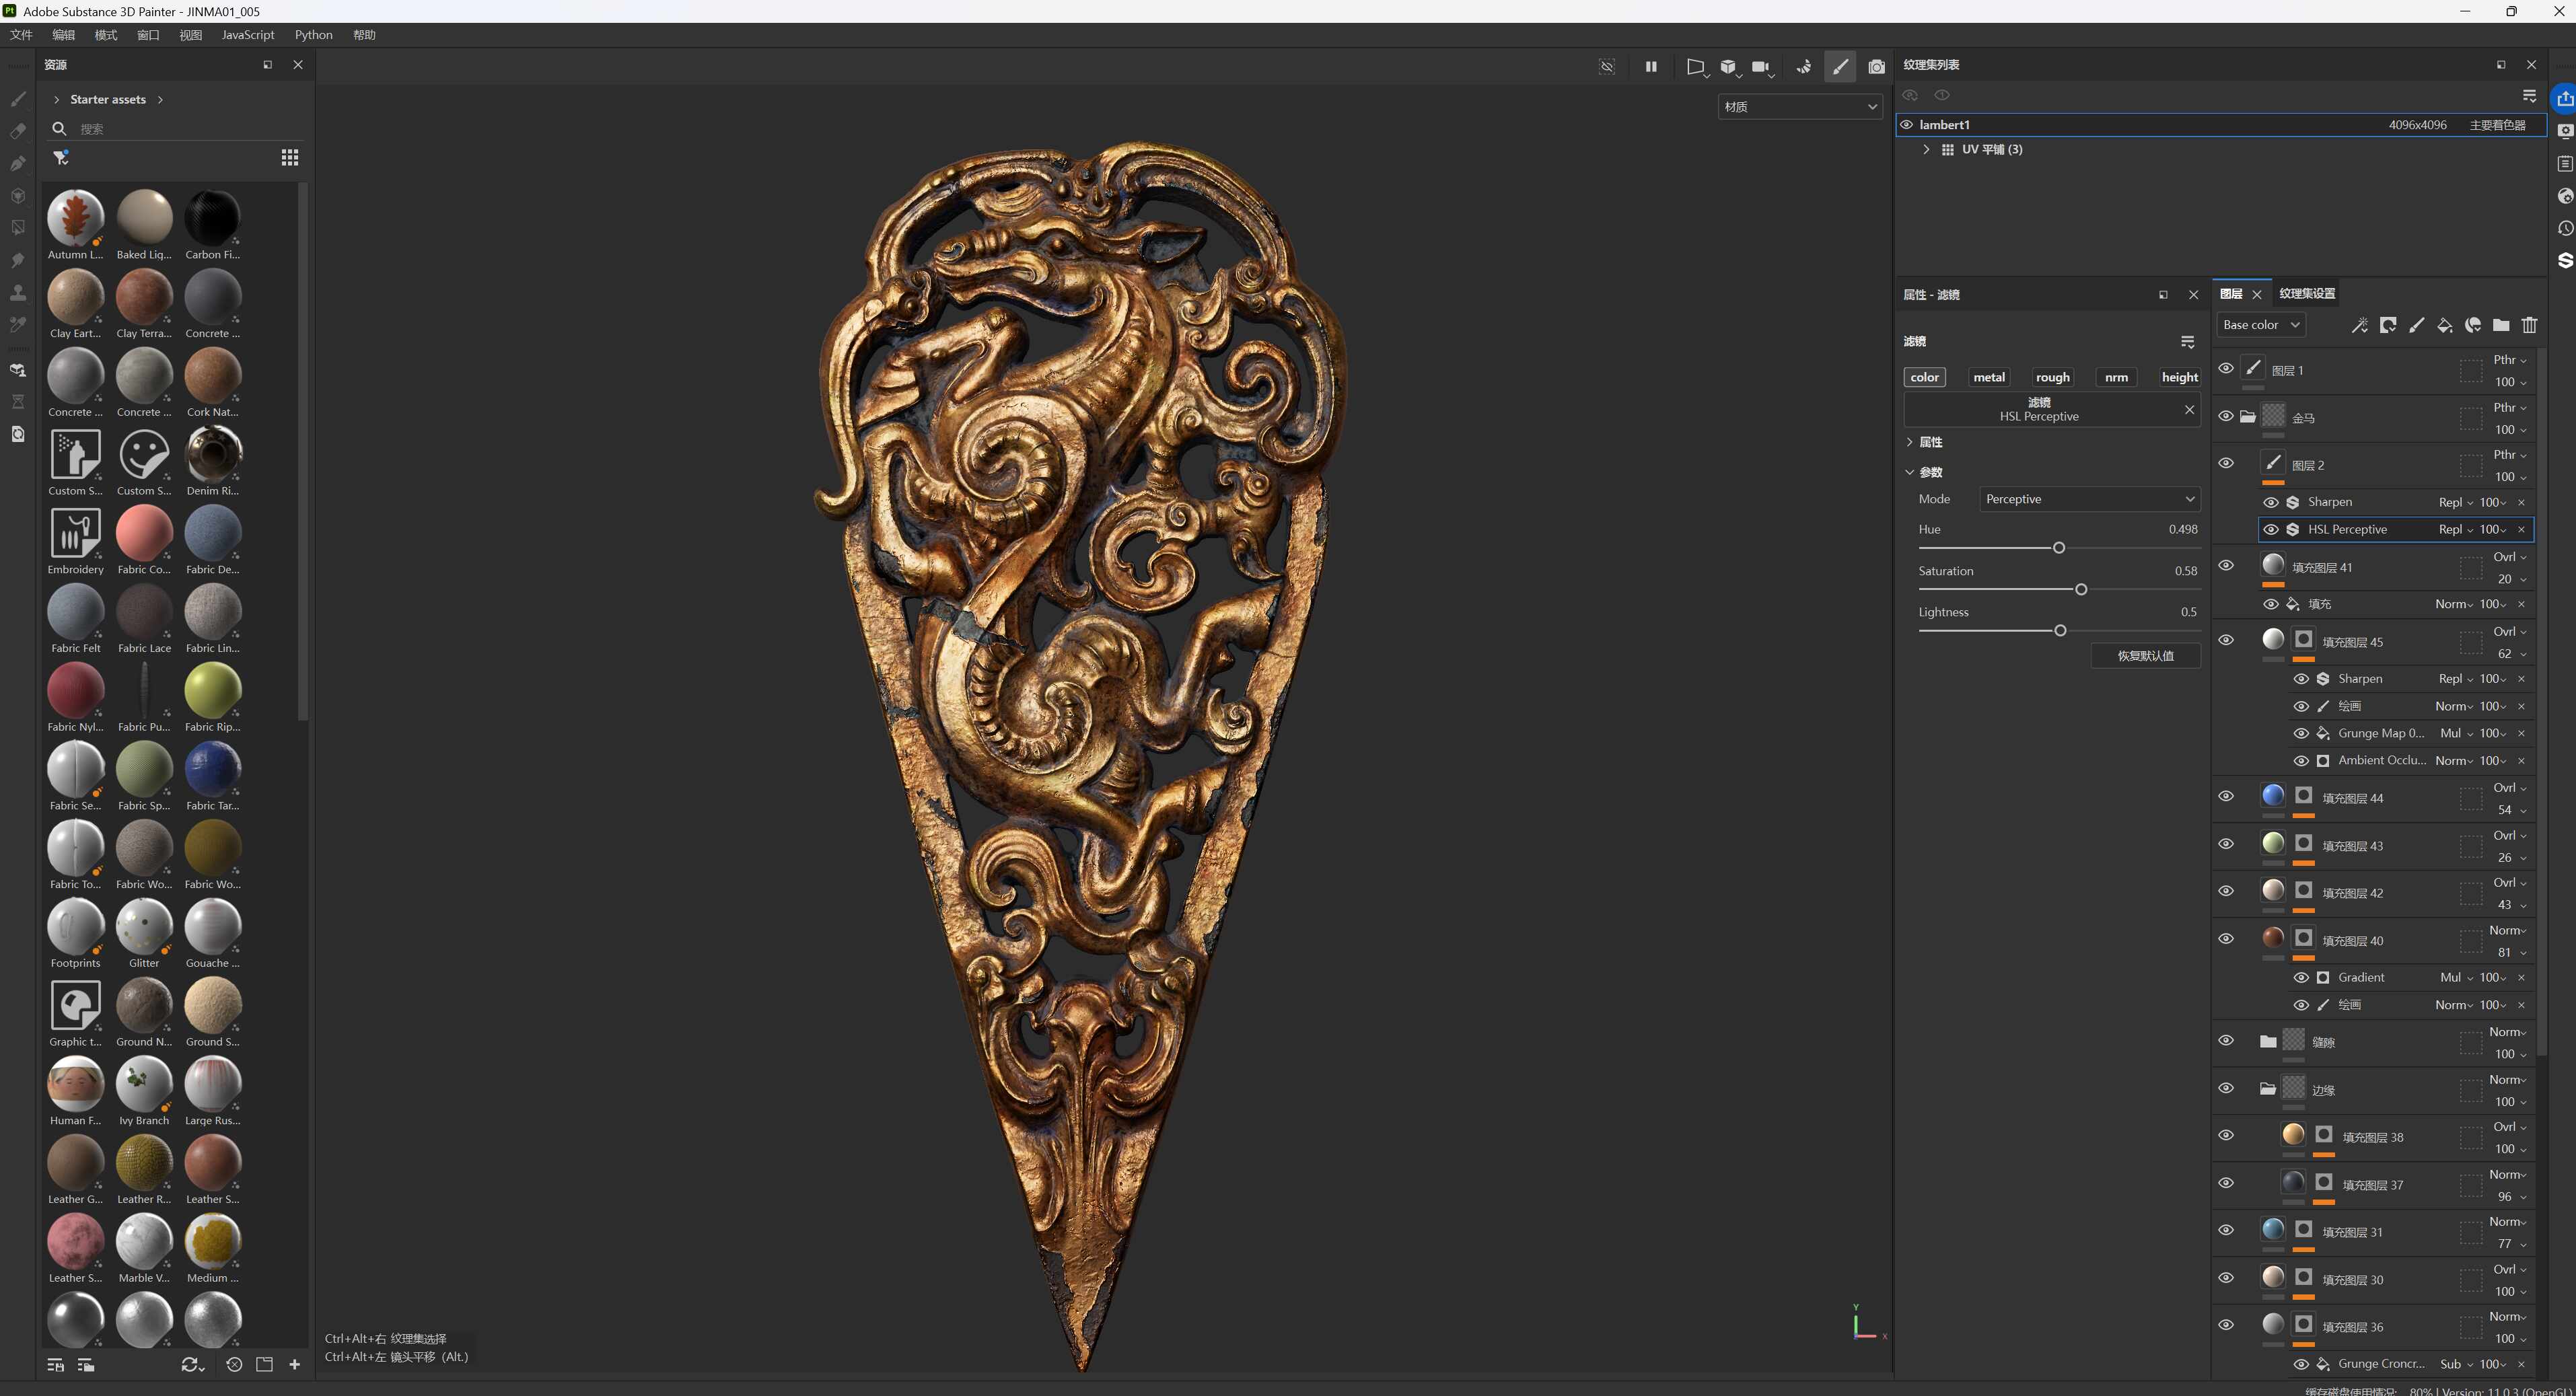2576x1396 pixels.
Task: Click the 恢复默认值 button
Action: pos(2145,656)
